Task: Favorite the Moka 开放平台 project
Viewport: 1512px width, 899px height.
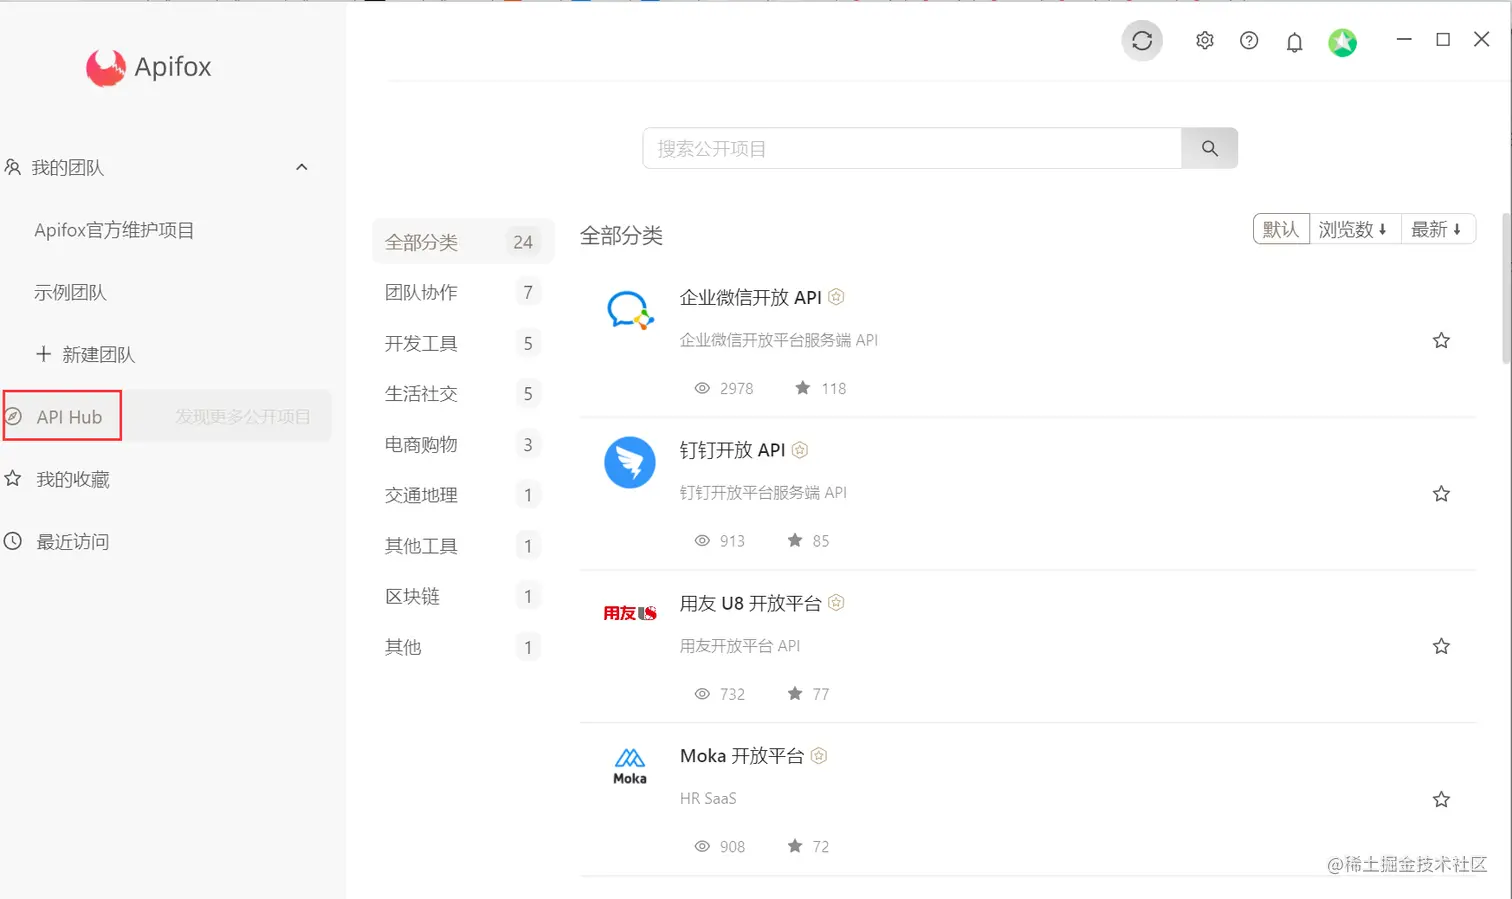Action: [1441, 799]
